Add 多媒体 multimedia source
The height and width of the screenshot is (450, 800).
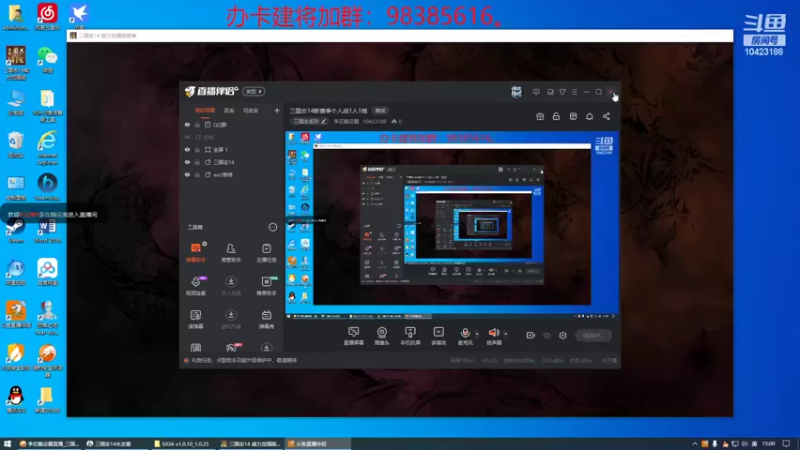[438, 336]
